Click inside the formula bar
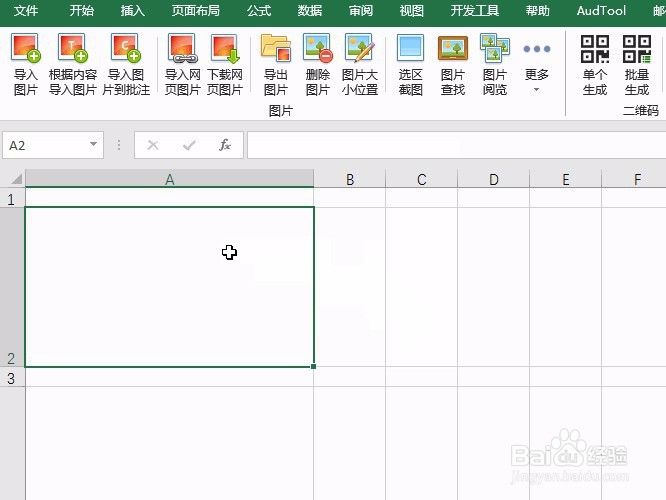 [456, 145]
